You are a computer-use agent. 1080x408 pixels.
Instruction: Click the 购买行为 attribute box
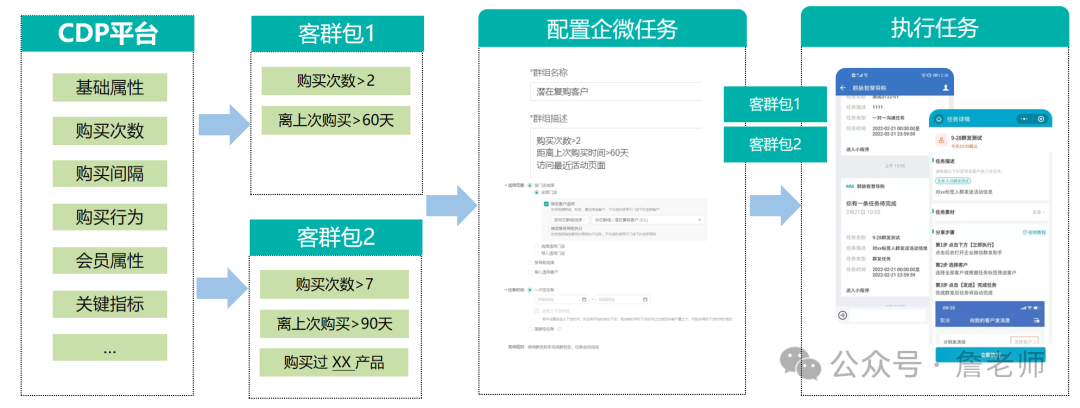(110, 217)
